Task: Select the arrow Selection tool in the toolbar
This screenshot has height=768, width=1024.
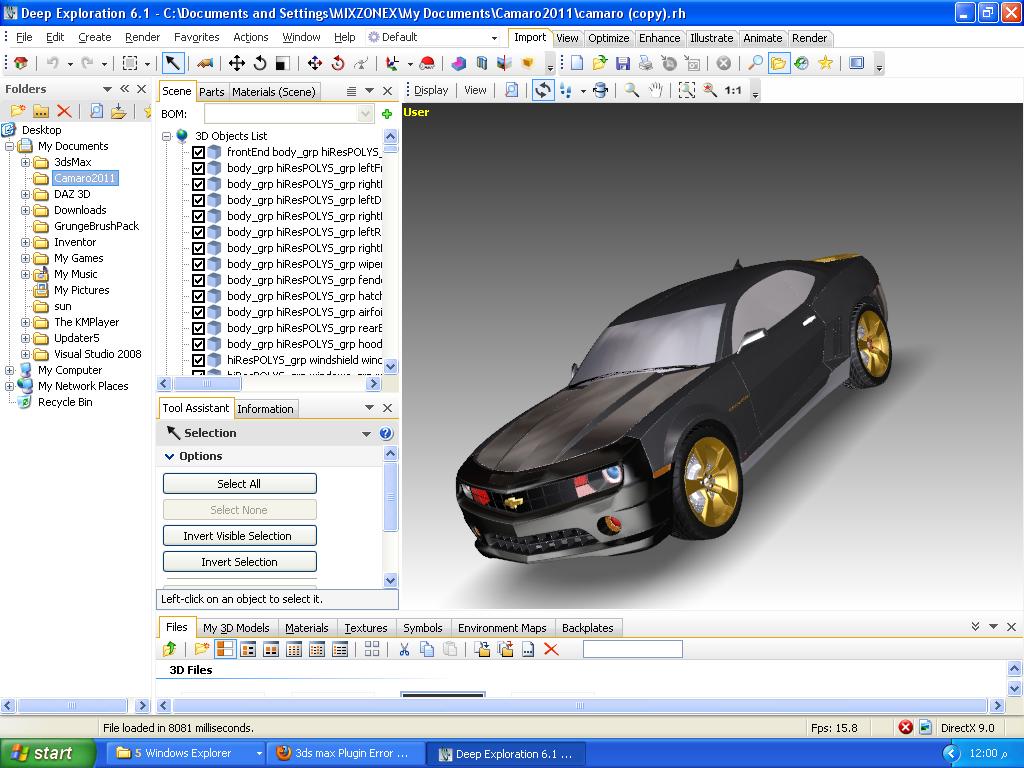Action: pyautogui.click(x=172, y=63)
